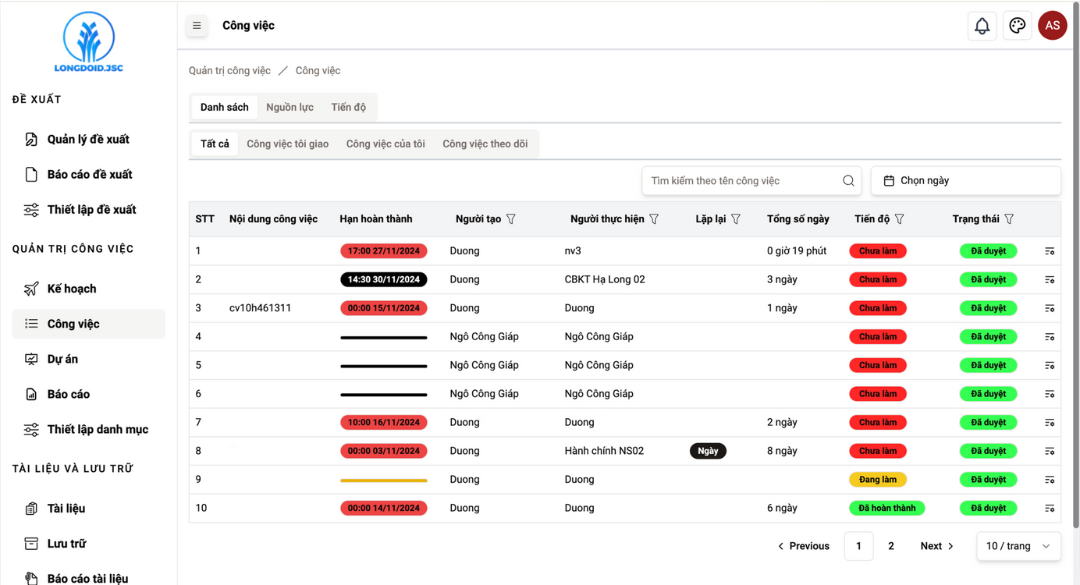Click the filter icon beside Lặp lại

tap(736, 219)
